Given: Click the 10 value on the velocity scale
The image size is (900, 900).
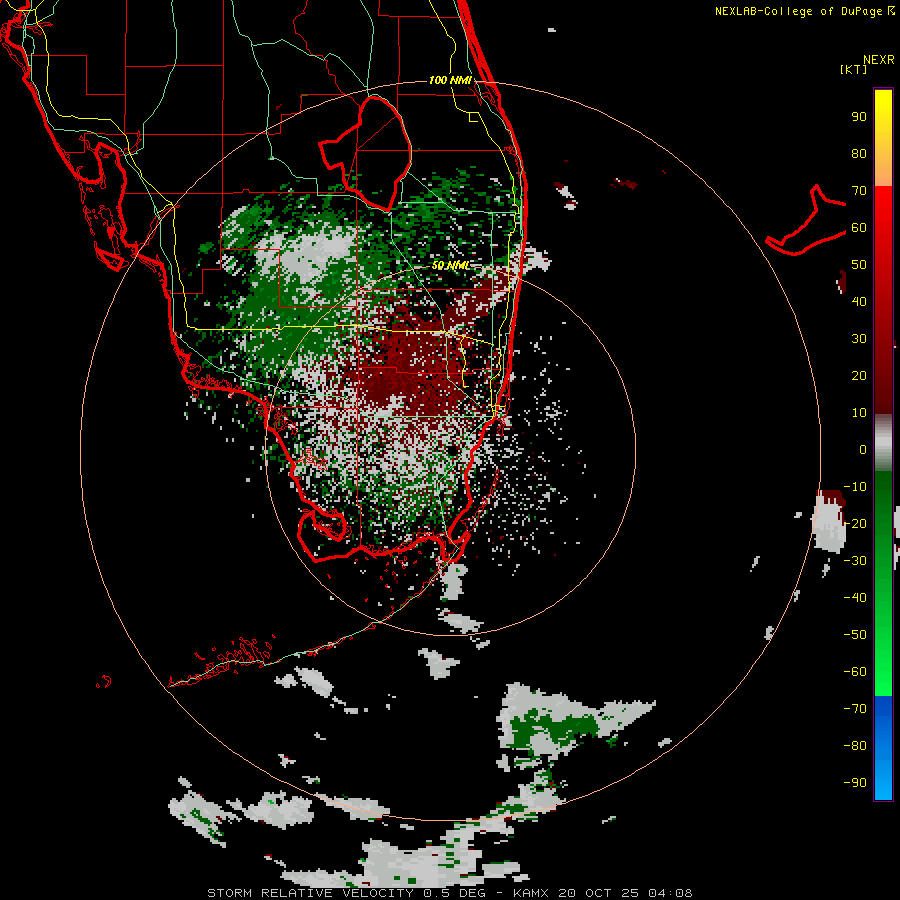Looking at the screenshot, I should pos(859,413).
